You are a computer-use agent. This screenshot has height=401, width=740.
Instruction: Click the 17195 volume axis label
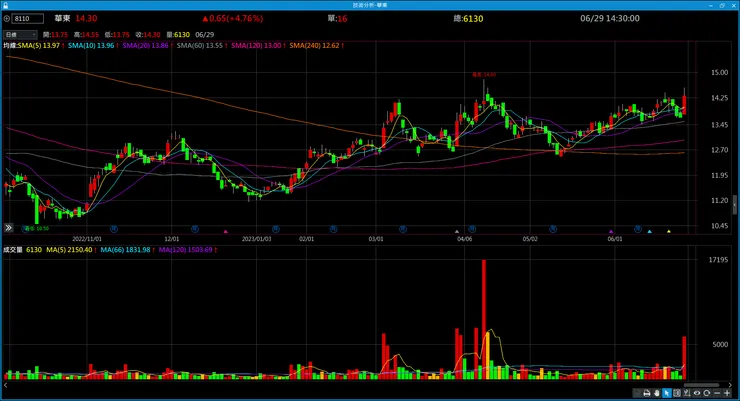718,259
